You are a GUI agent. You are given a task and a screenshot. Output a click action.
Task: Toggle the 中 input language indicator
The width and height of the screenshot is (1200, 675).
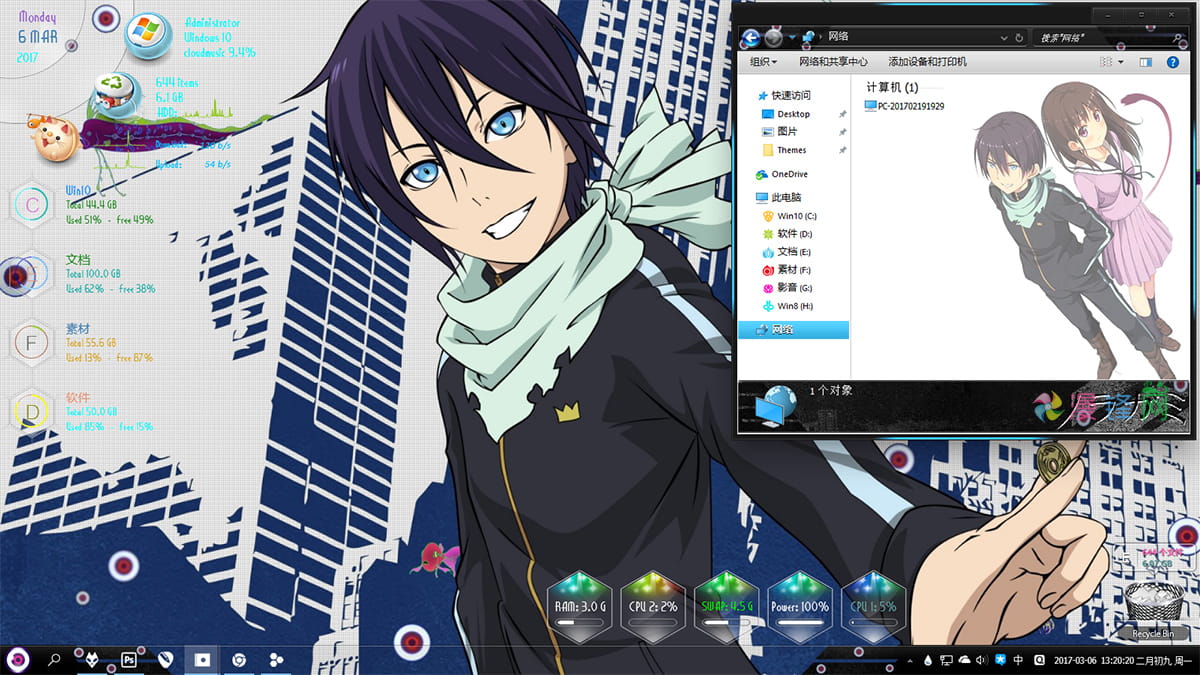point(1017,660)
